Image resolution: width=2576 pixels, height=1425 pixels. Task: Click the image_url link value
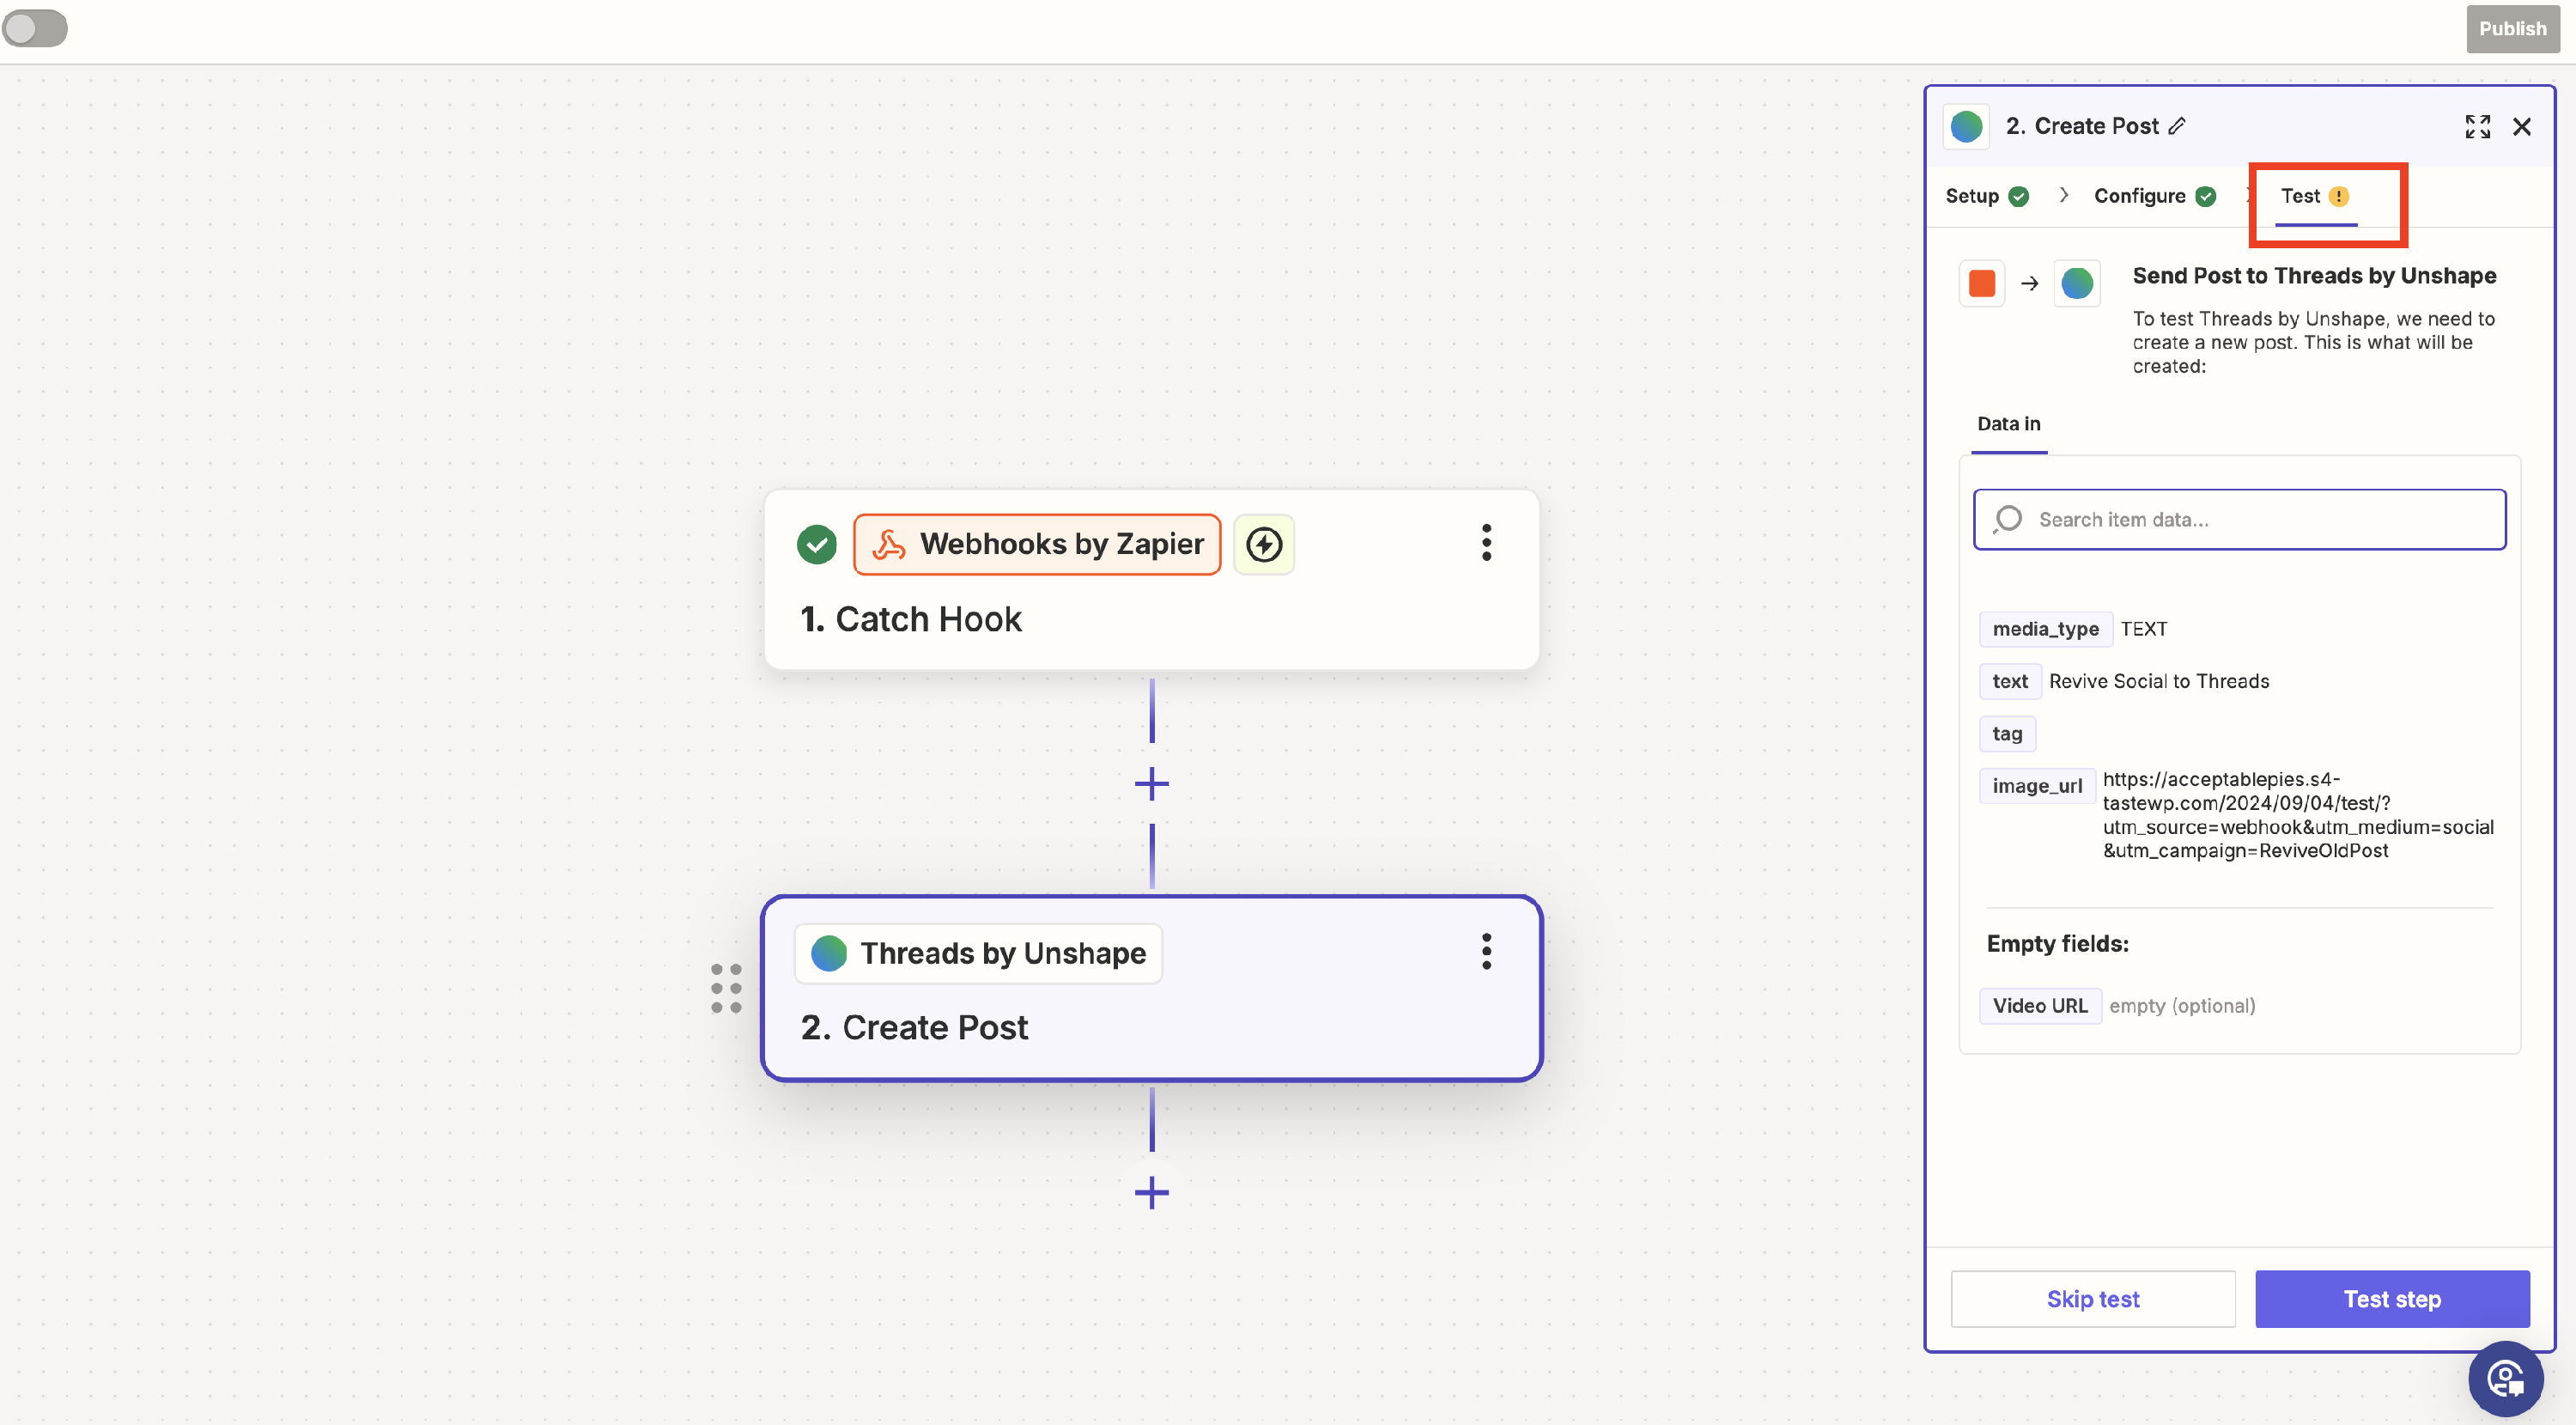2297,815
